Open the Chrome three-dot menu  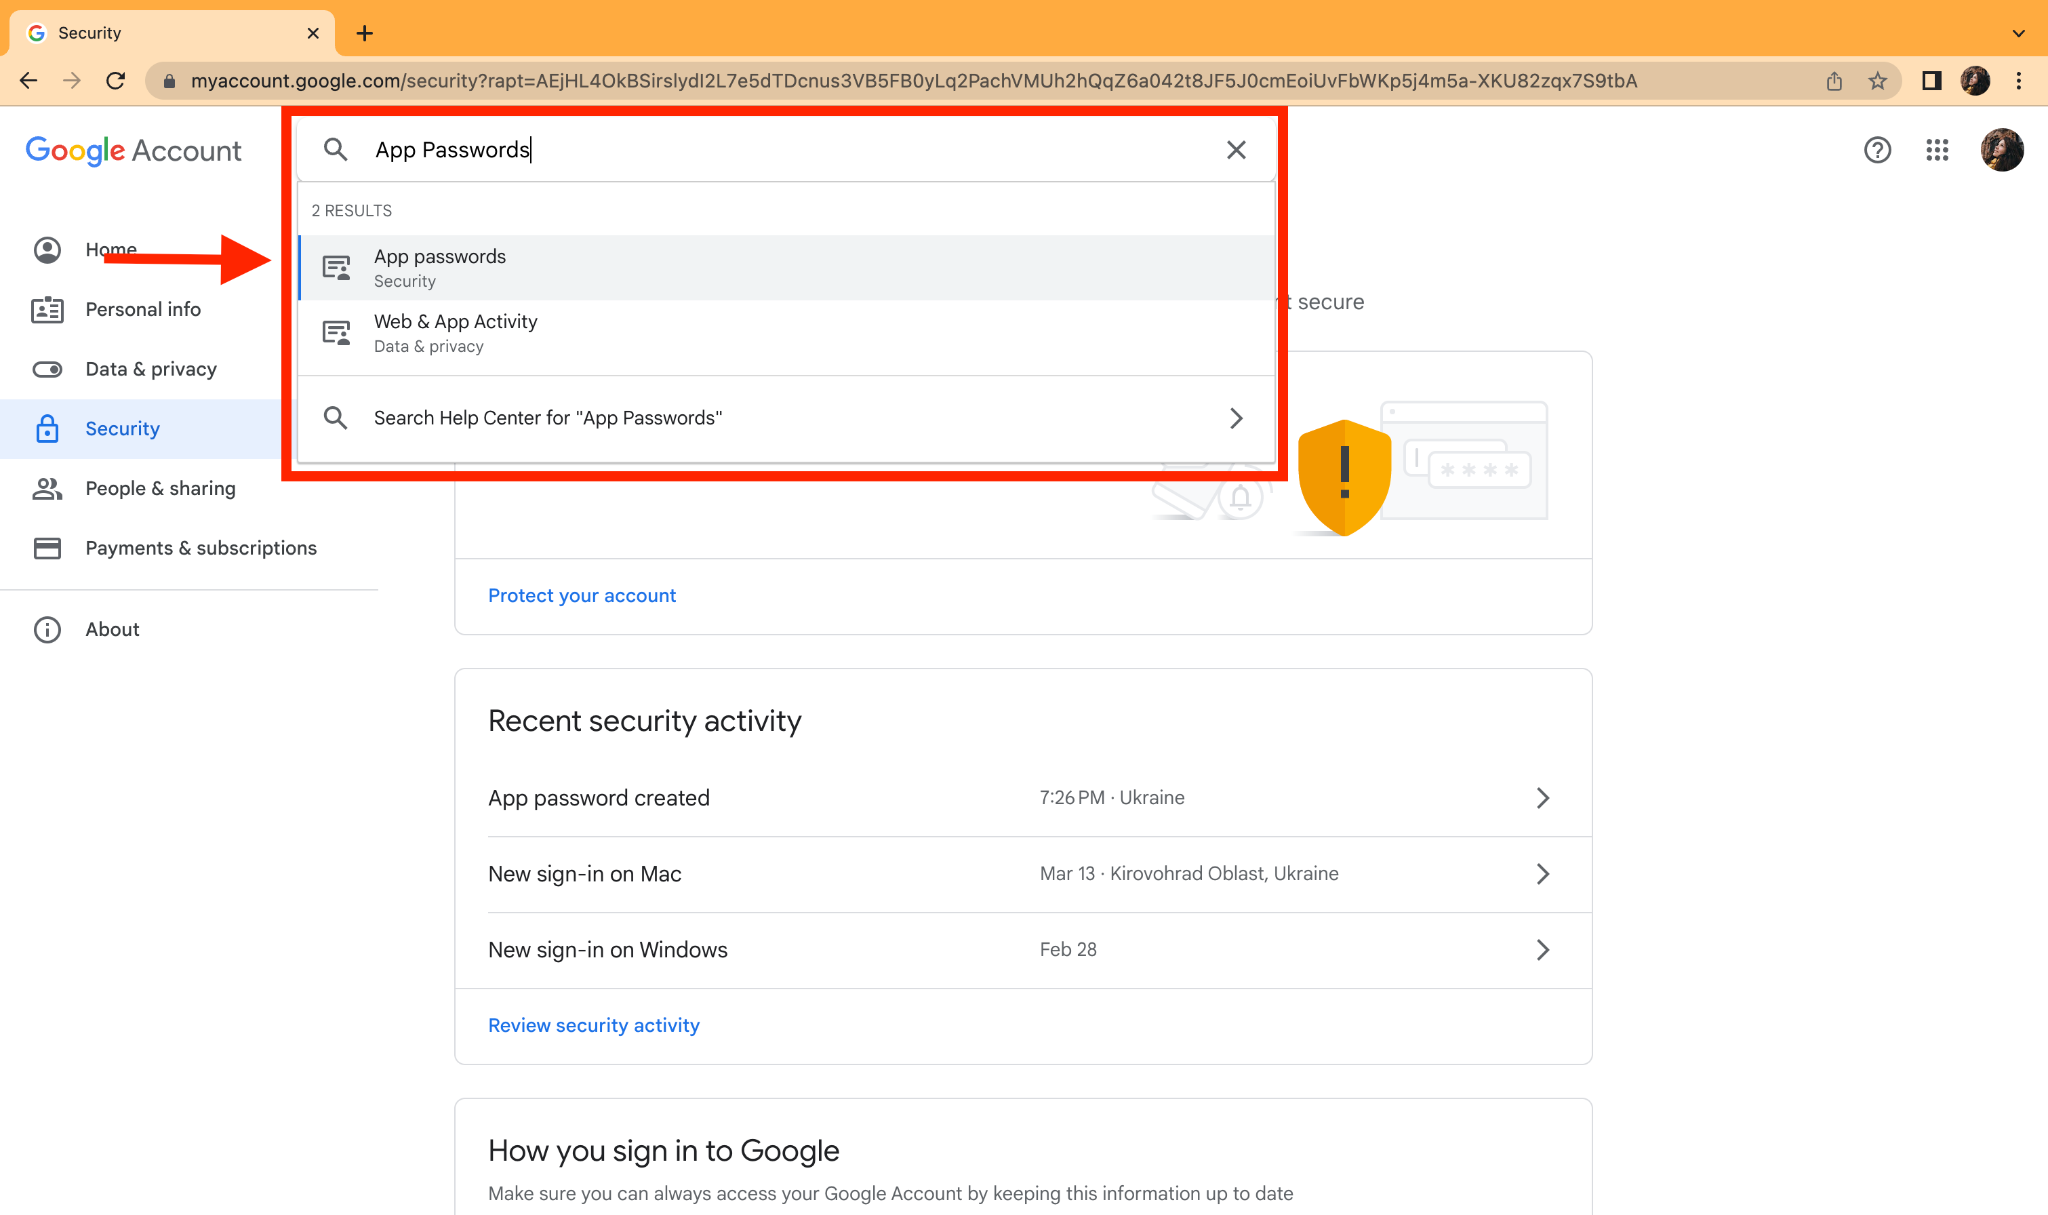(x=2019, y=81)
